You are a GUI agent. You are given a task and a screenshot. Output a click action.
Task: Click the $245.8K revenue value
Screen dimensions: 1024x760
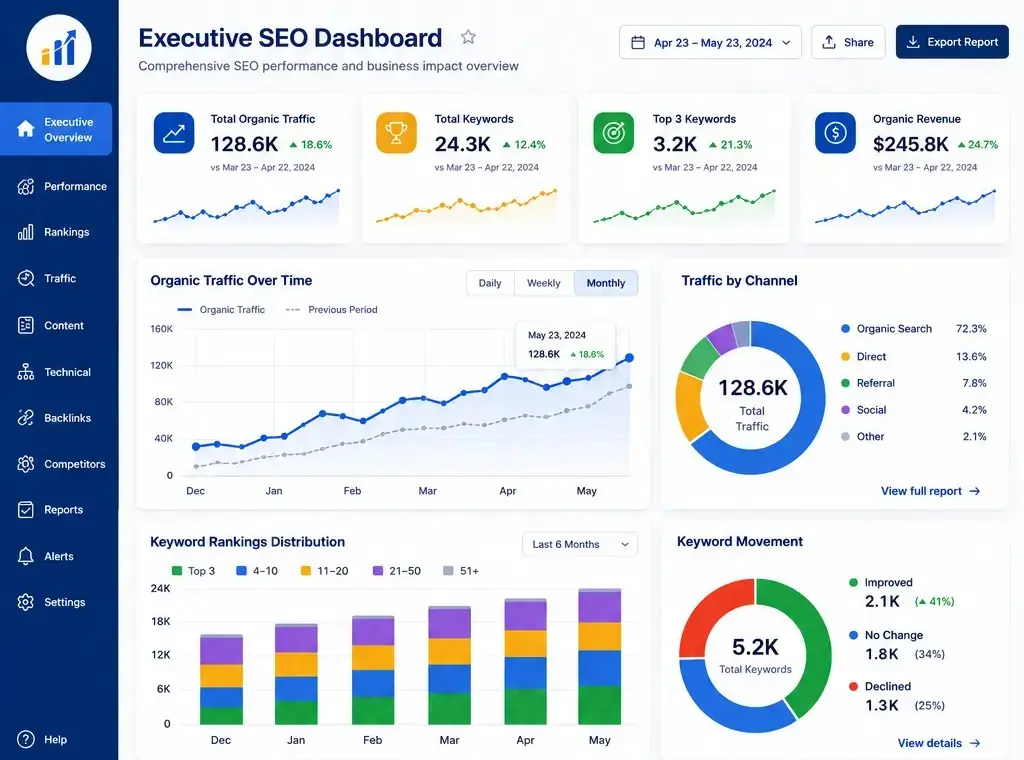(x=910, y=144)
